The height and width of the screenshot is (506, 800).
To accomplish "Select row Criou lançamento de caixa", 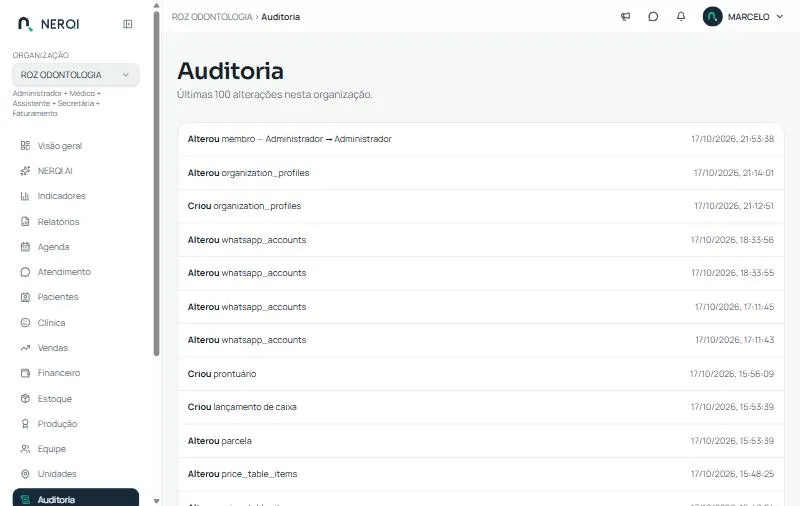I will coord(481,407).
